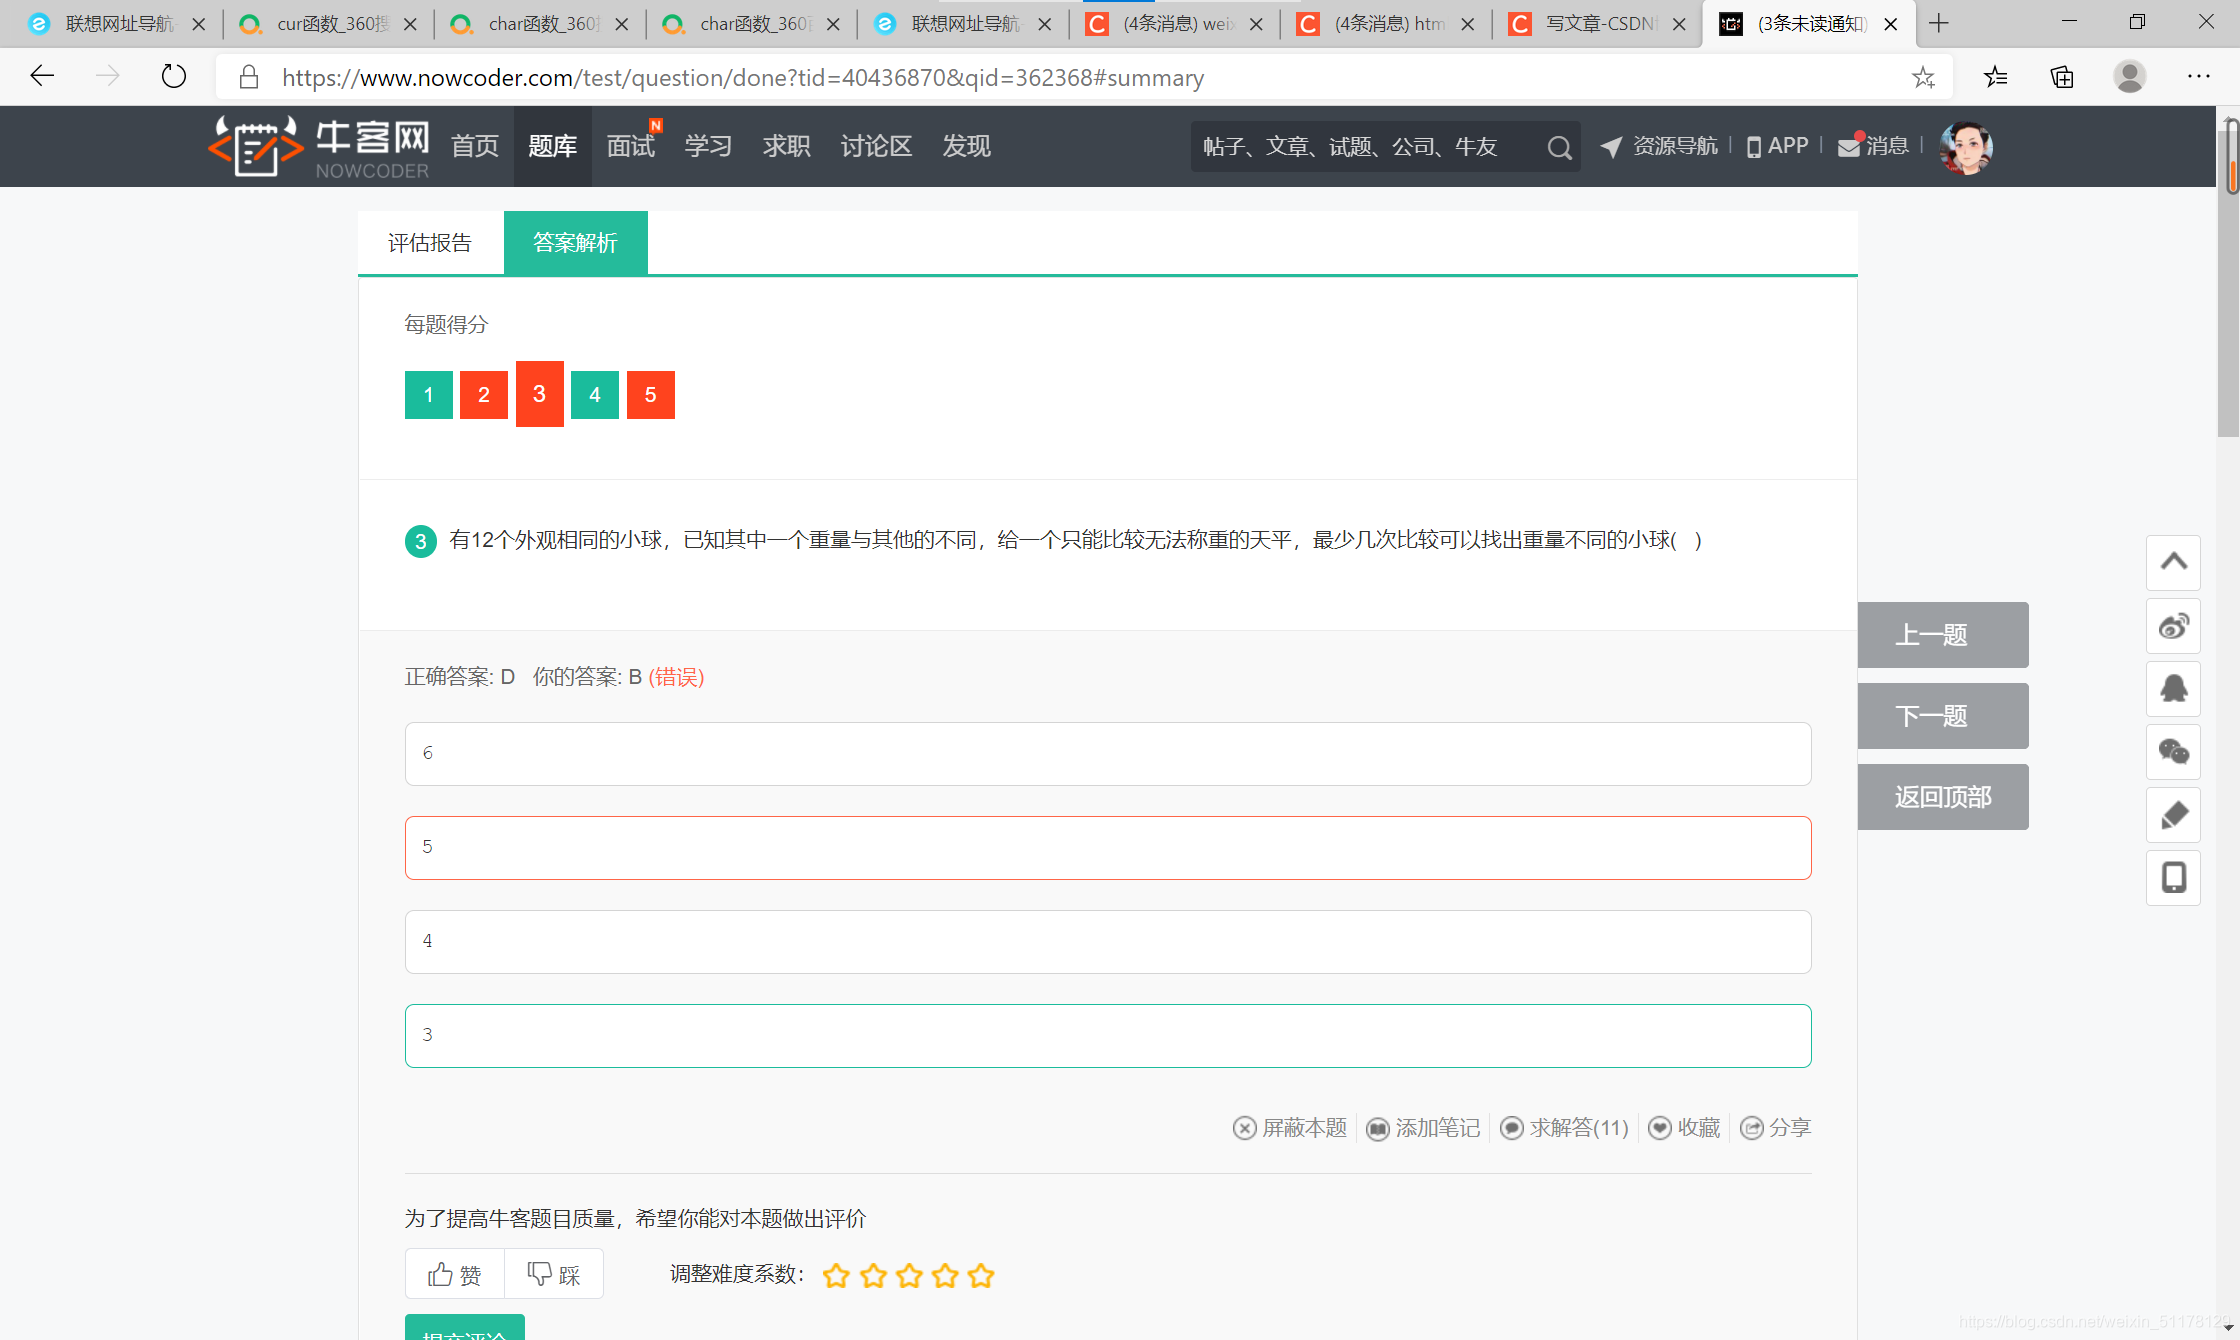Image resolution: width=2240 pixels, height=1340 pixels.
Task: Open 首页 in nav bar
Action: pyautogui.click(x=475, y=146)
